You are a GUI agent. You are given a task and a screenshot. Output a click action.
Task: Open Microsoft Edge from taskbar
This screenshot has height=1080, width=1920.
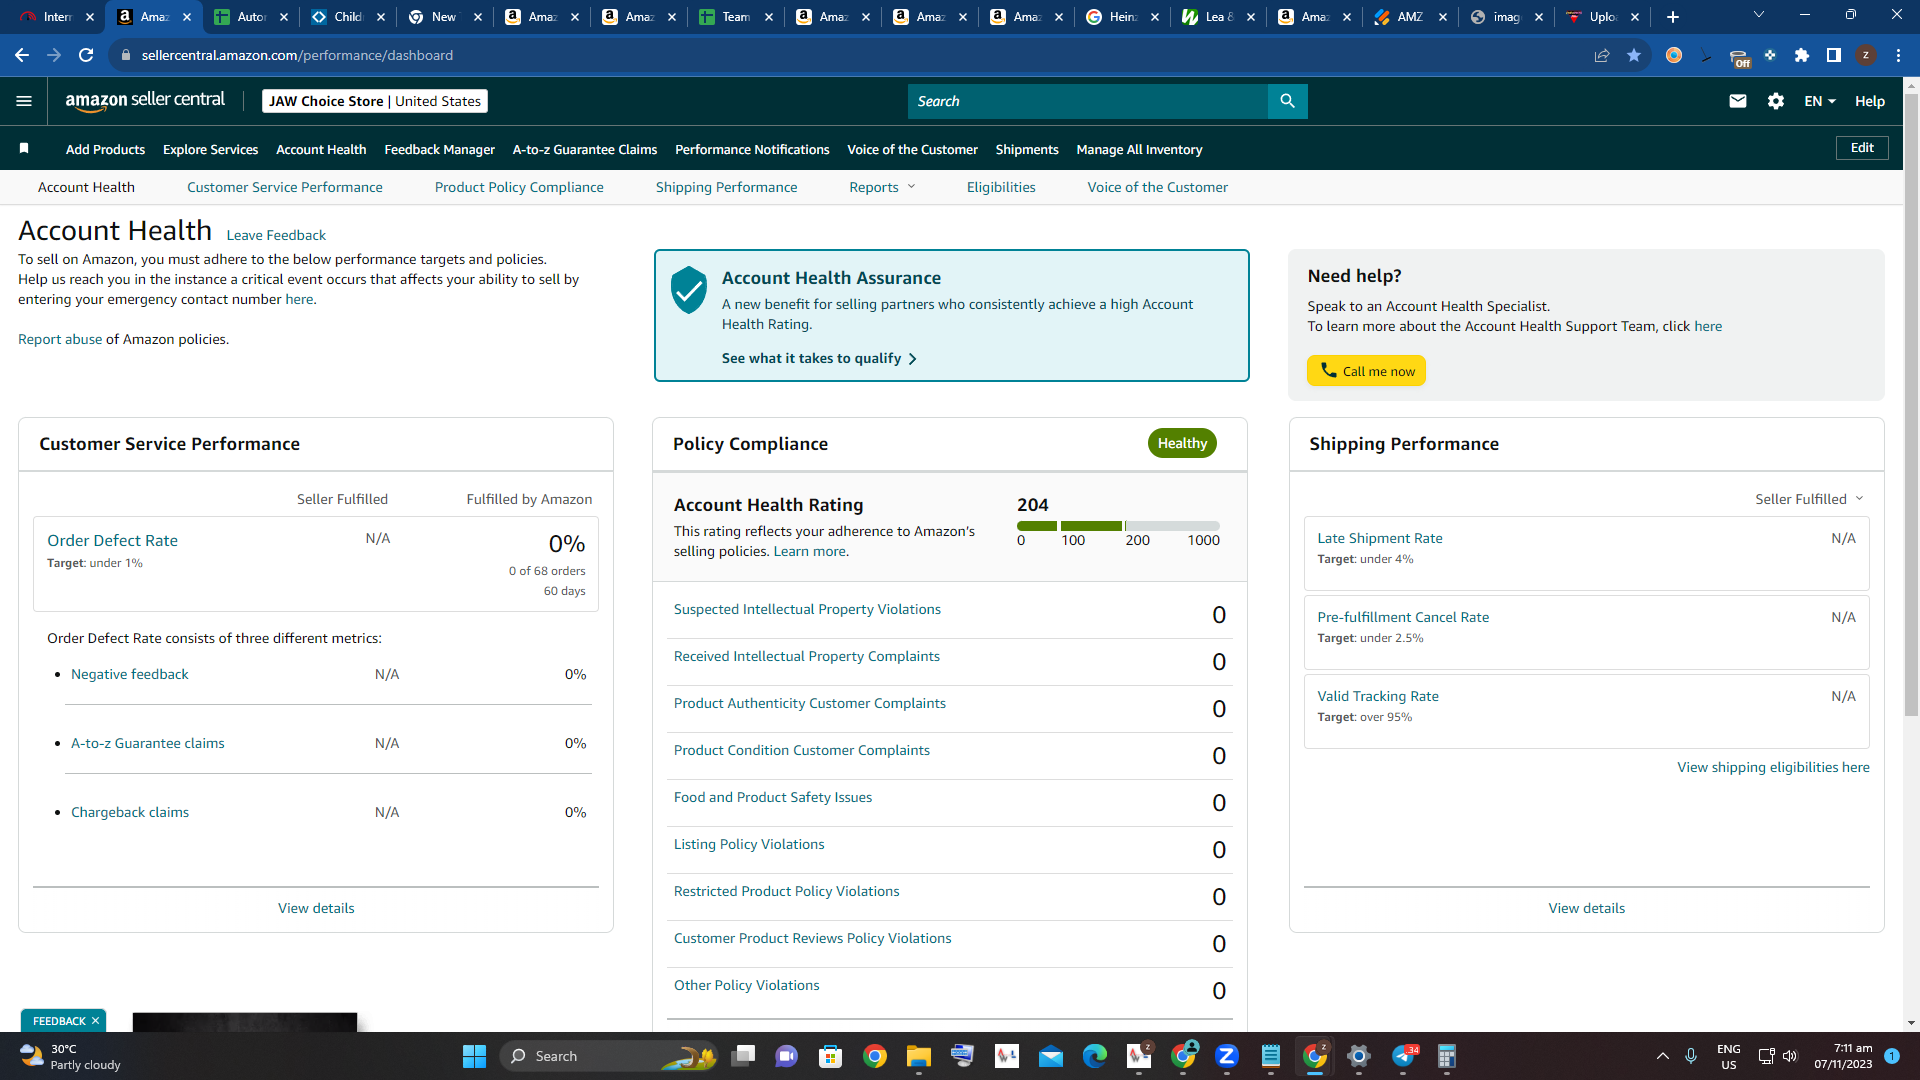click(x=1095, y=1056)
